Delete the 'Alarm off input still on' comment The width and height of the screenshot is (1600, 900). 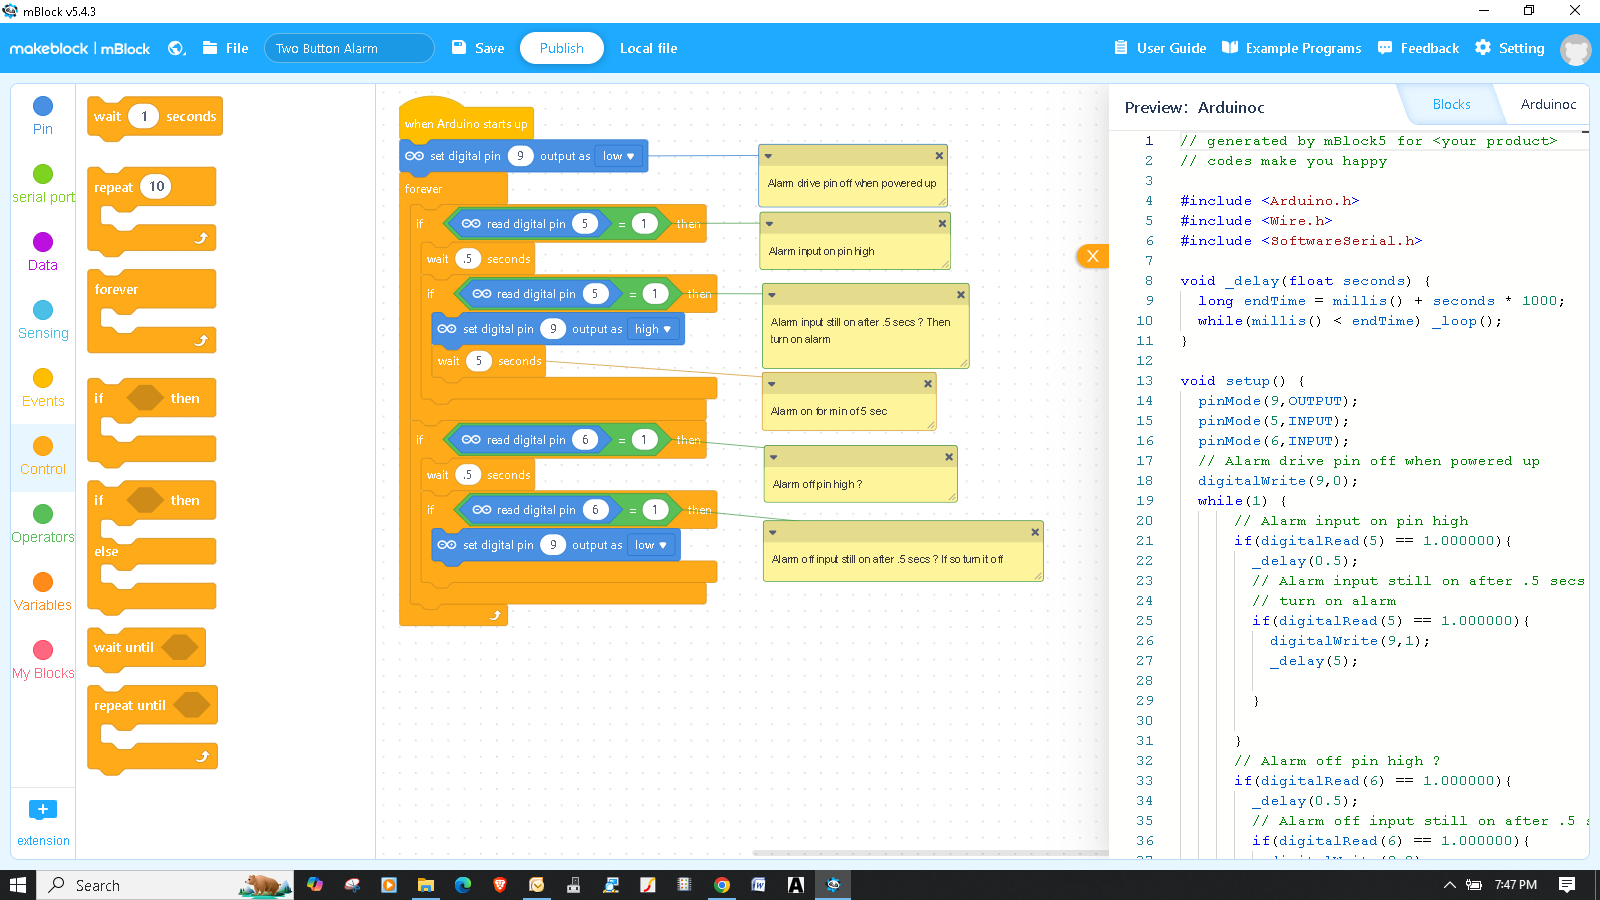1035,532
